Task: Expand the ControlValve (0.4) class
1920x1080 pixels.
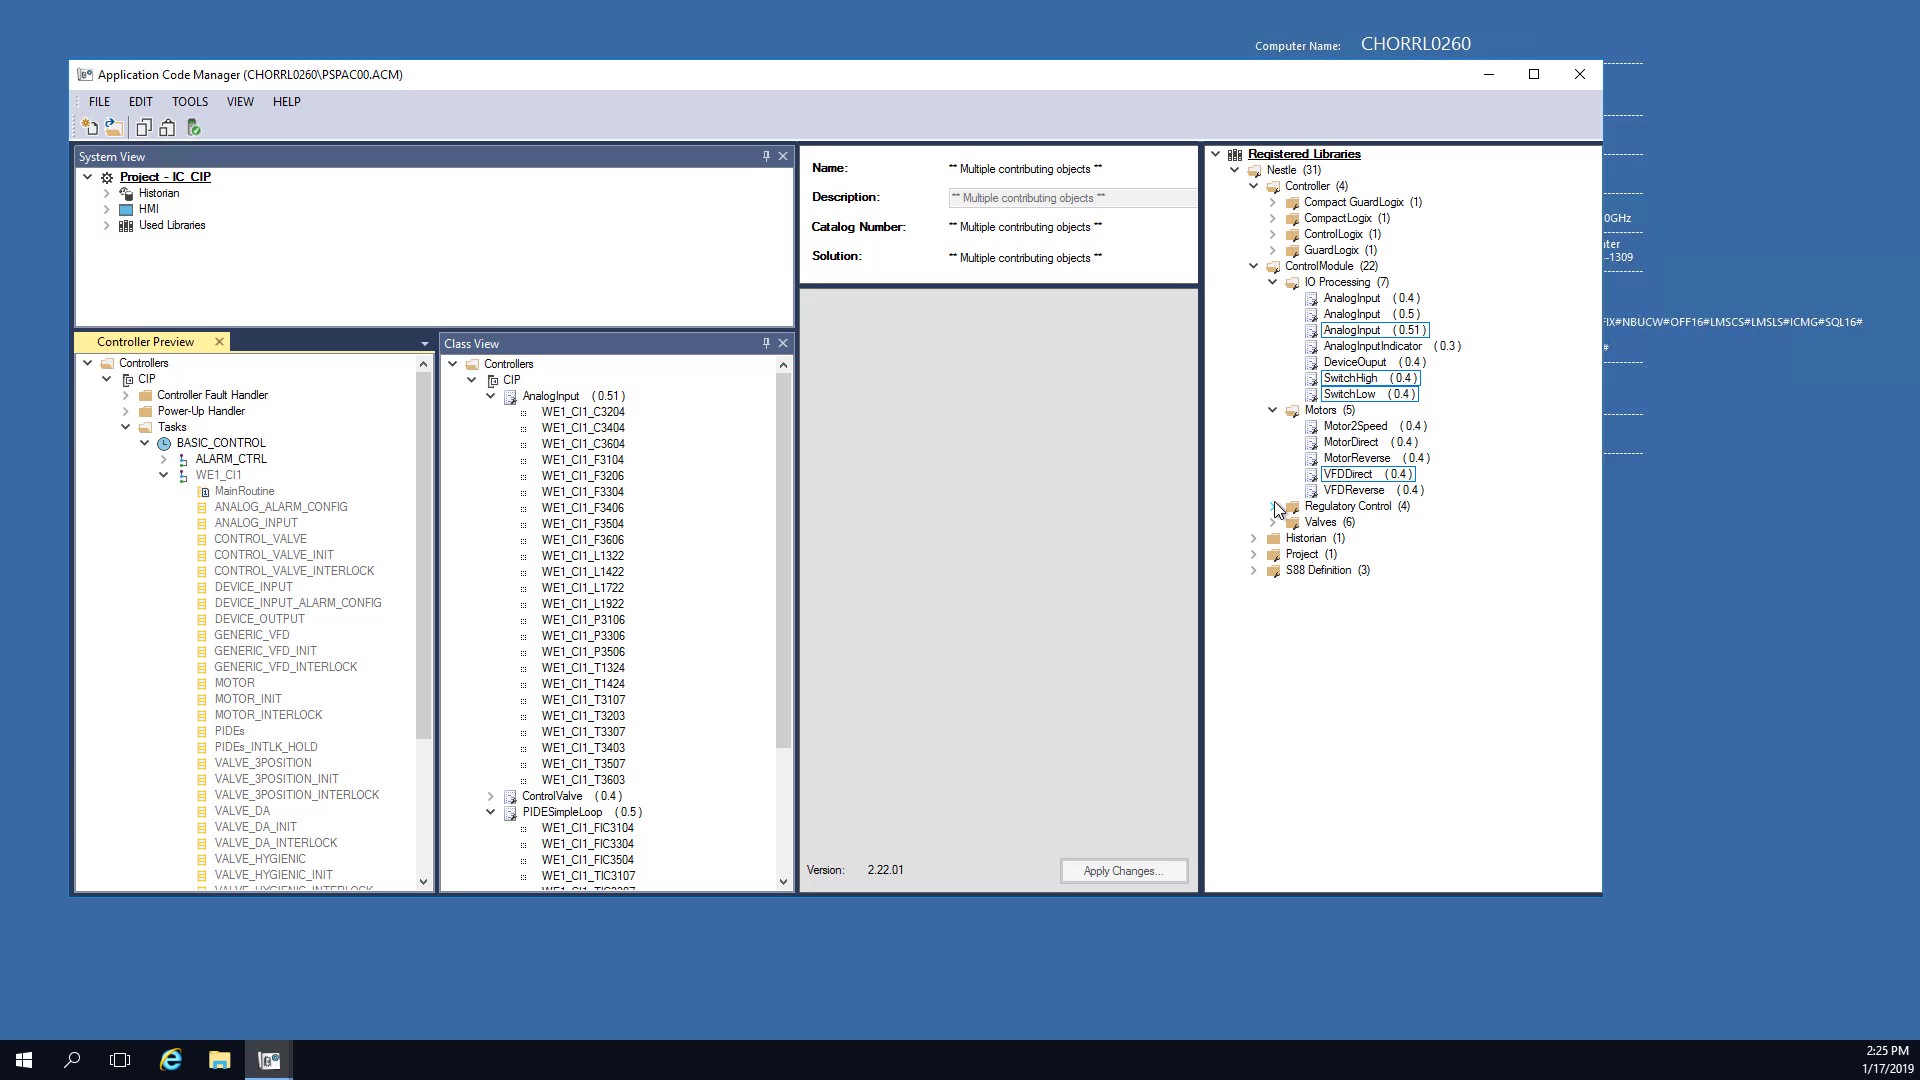Action: (x=490, y=796)
